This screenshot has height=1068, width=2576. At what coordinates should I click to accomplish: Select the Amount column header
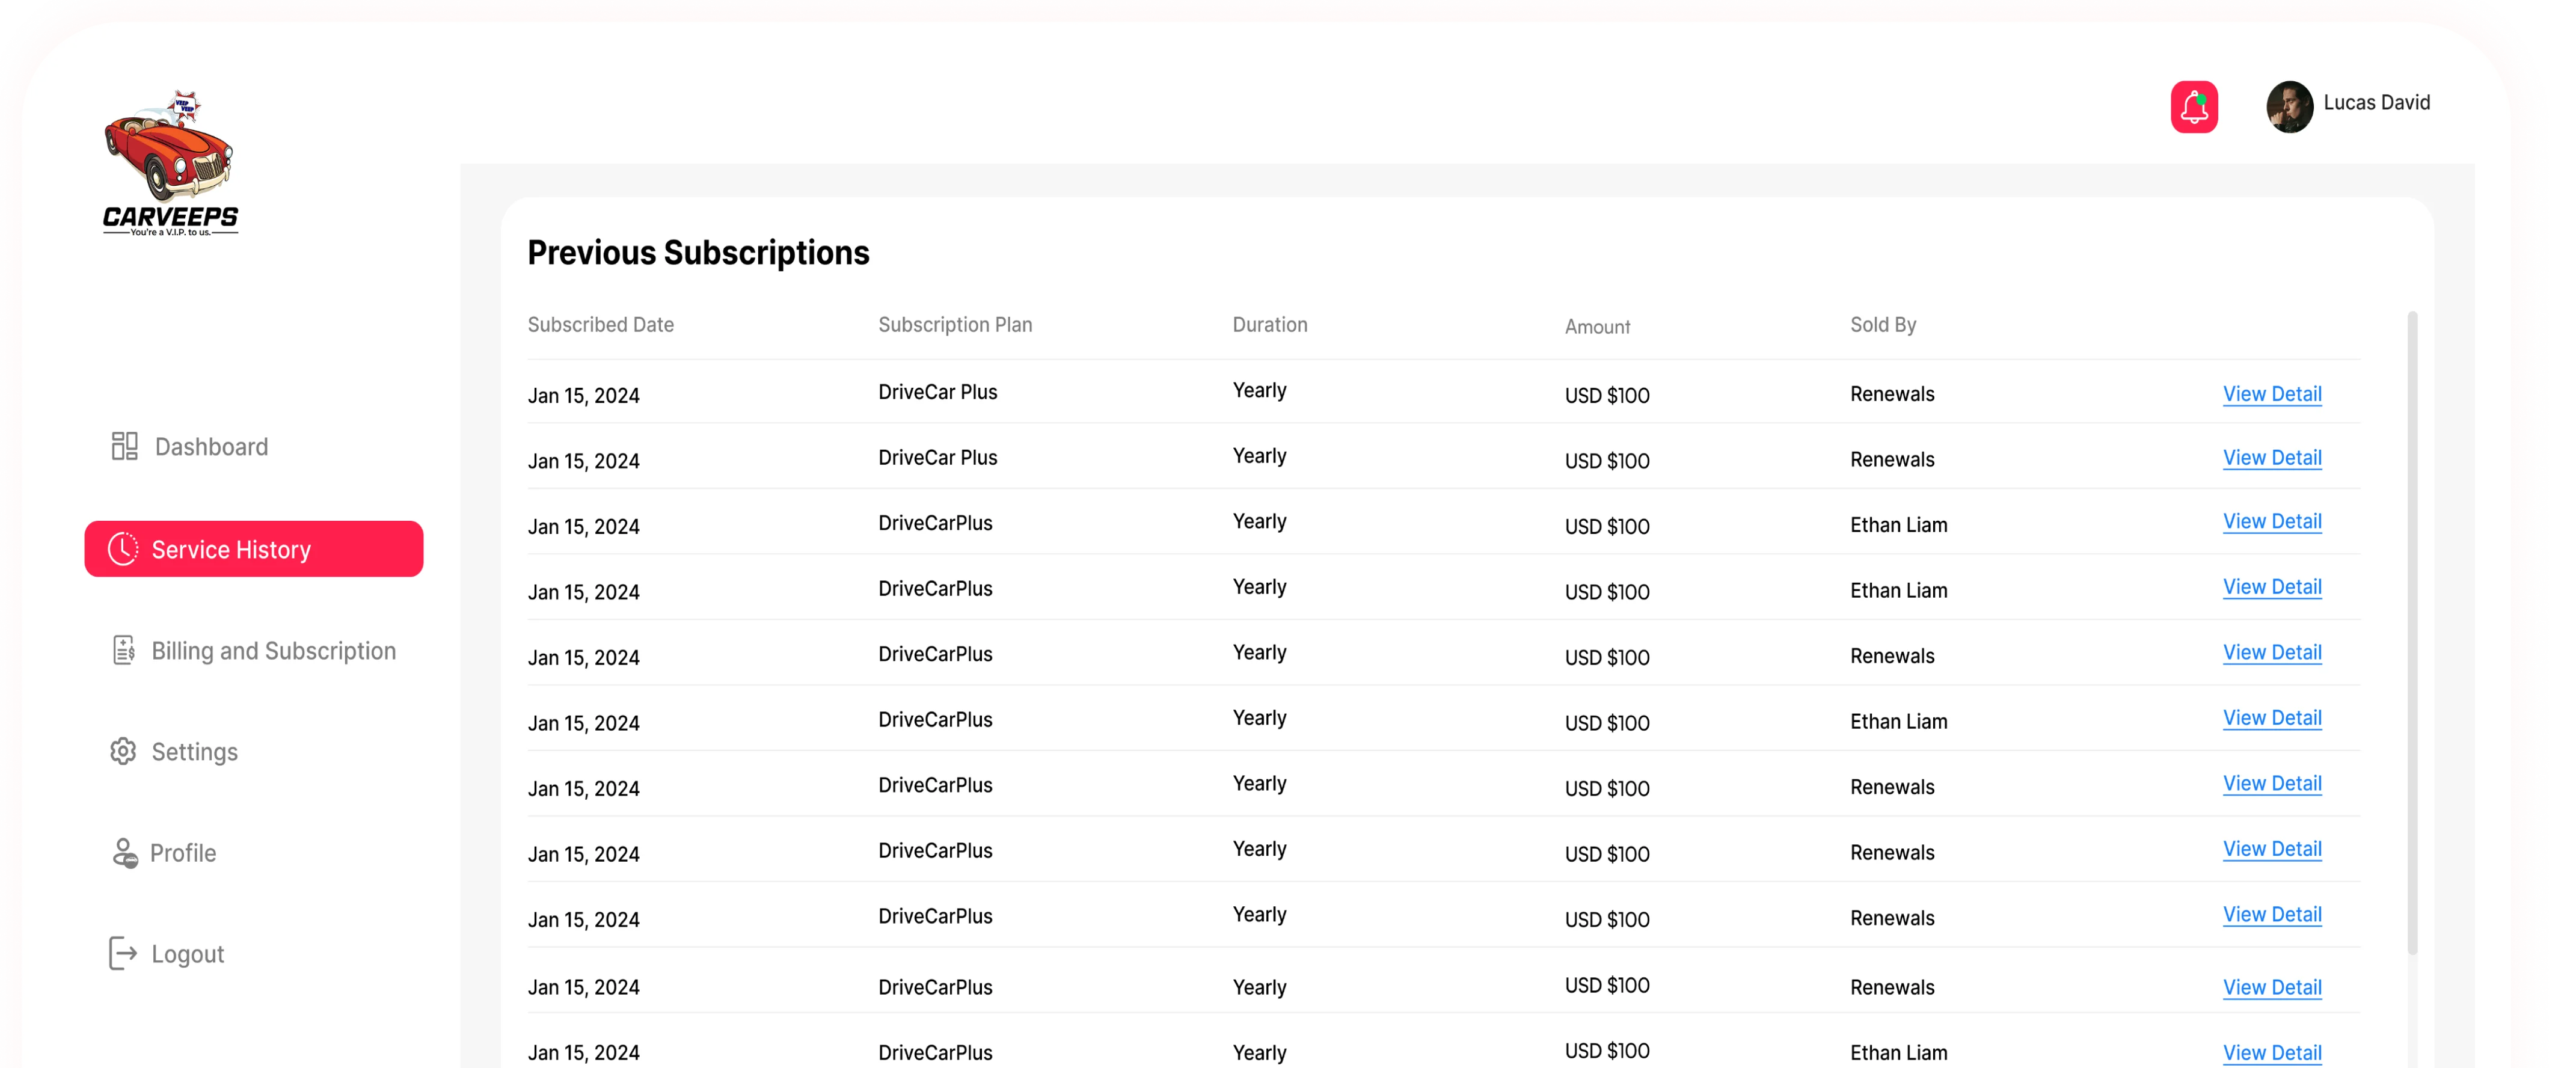point(1597,326)
